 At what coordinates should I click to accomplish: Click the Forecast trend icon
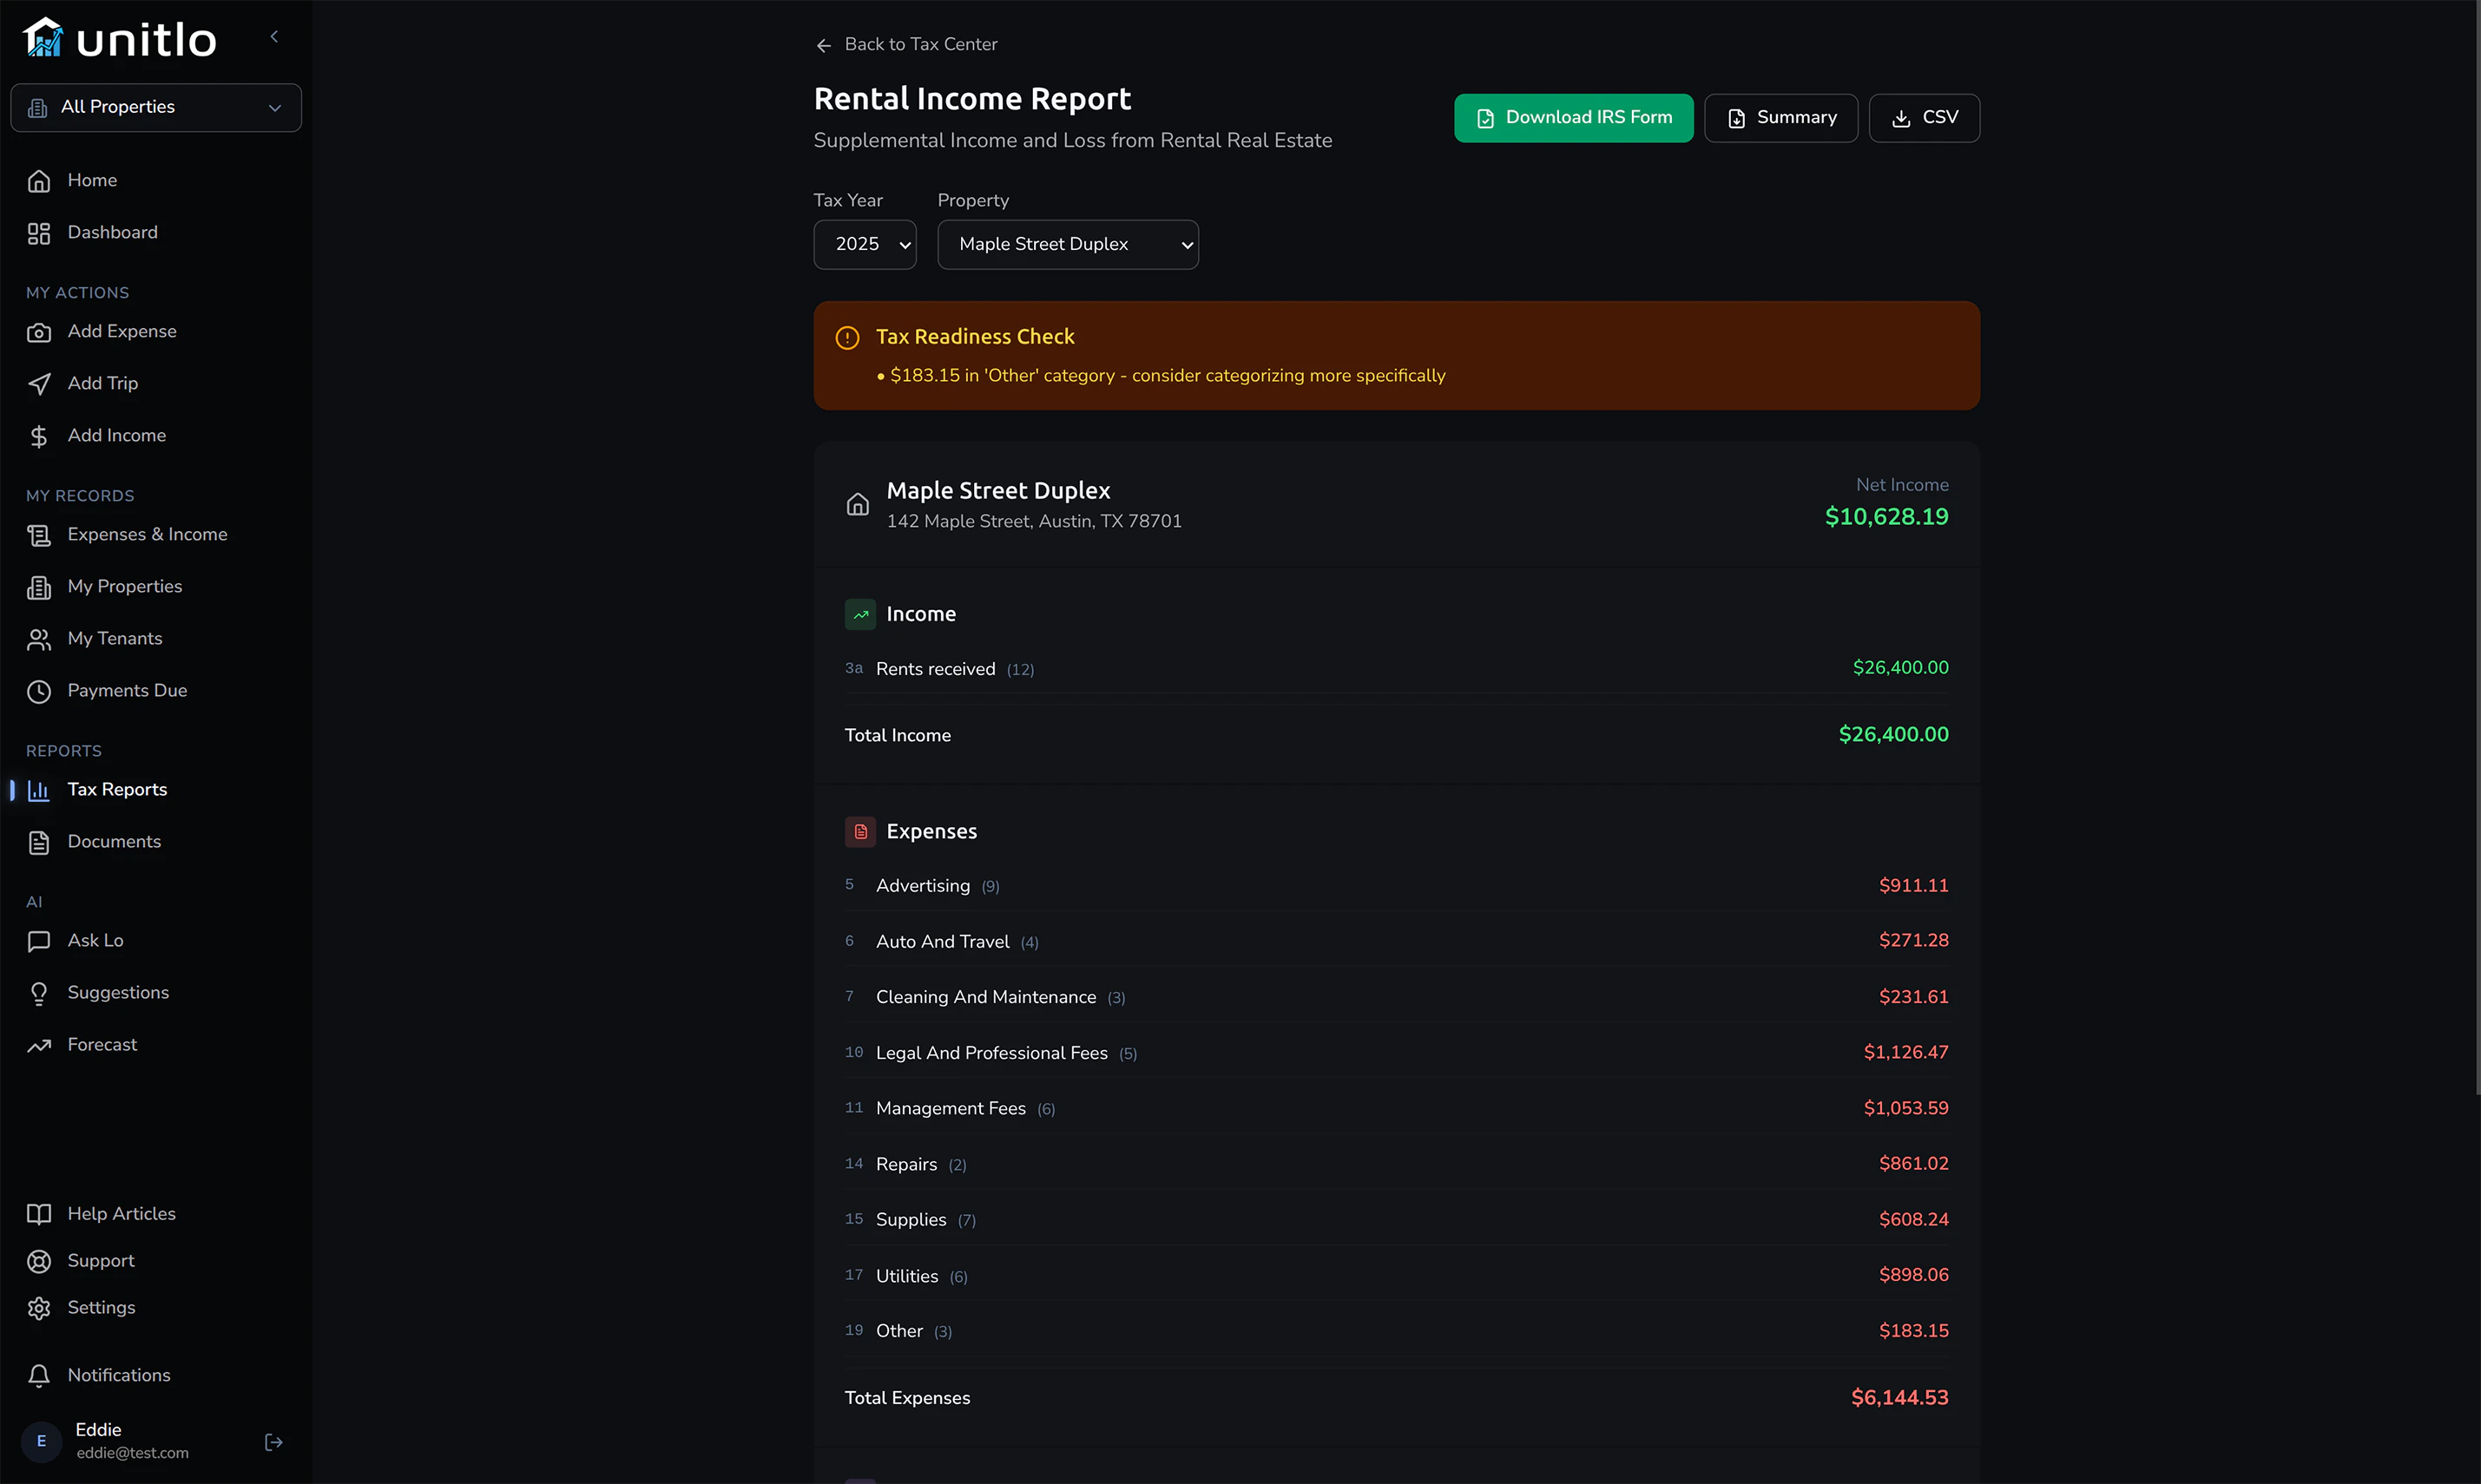pos(39,1045)
